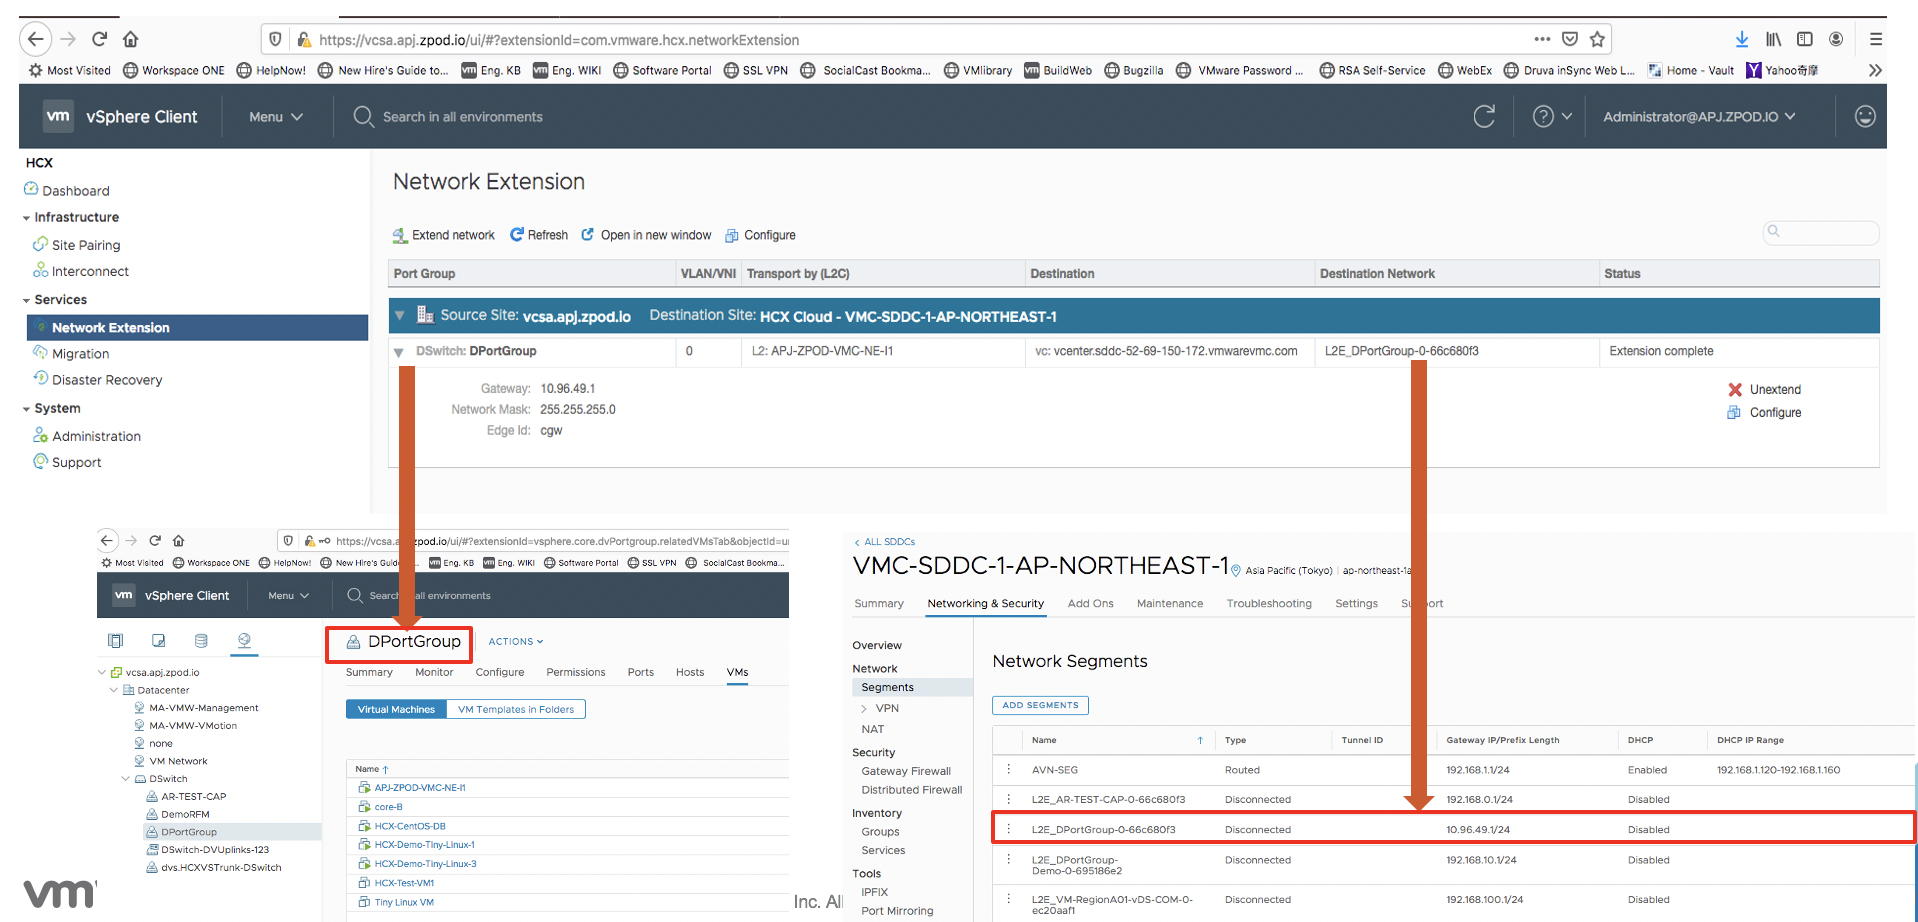Click the Port Group column header
Image resolution: width=1918 pixels, height=922 pixels.
(x=424, y=274)
